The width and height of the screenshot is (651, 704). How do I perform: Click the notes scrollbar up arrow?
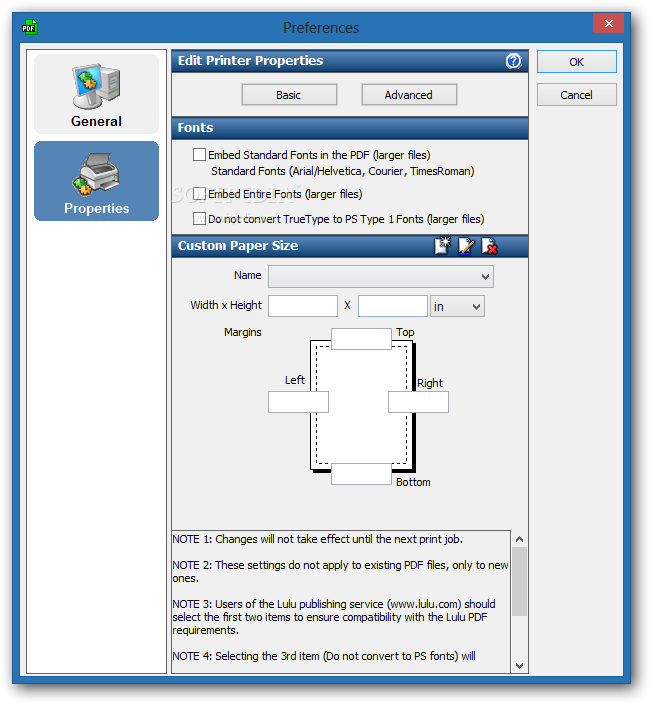519,539
